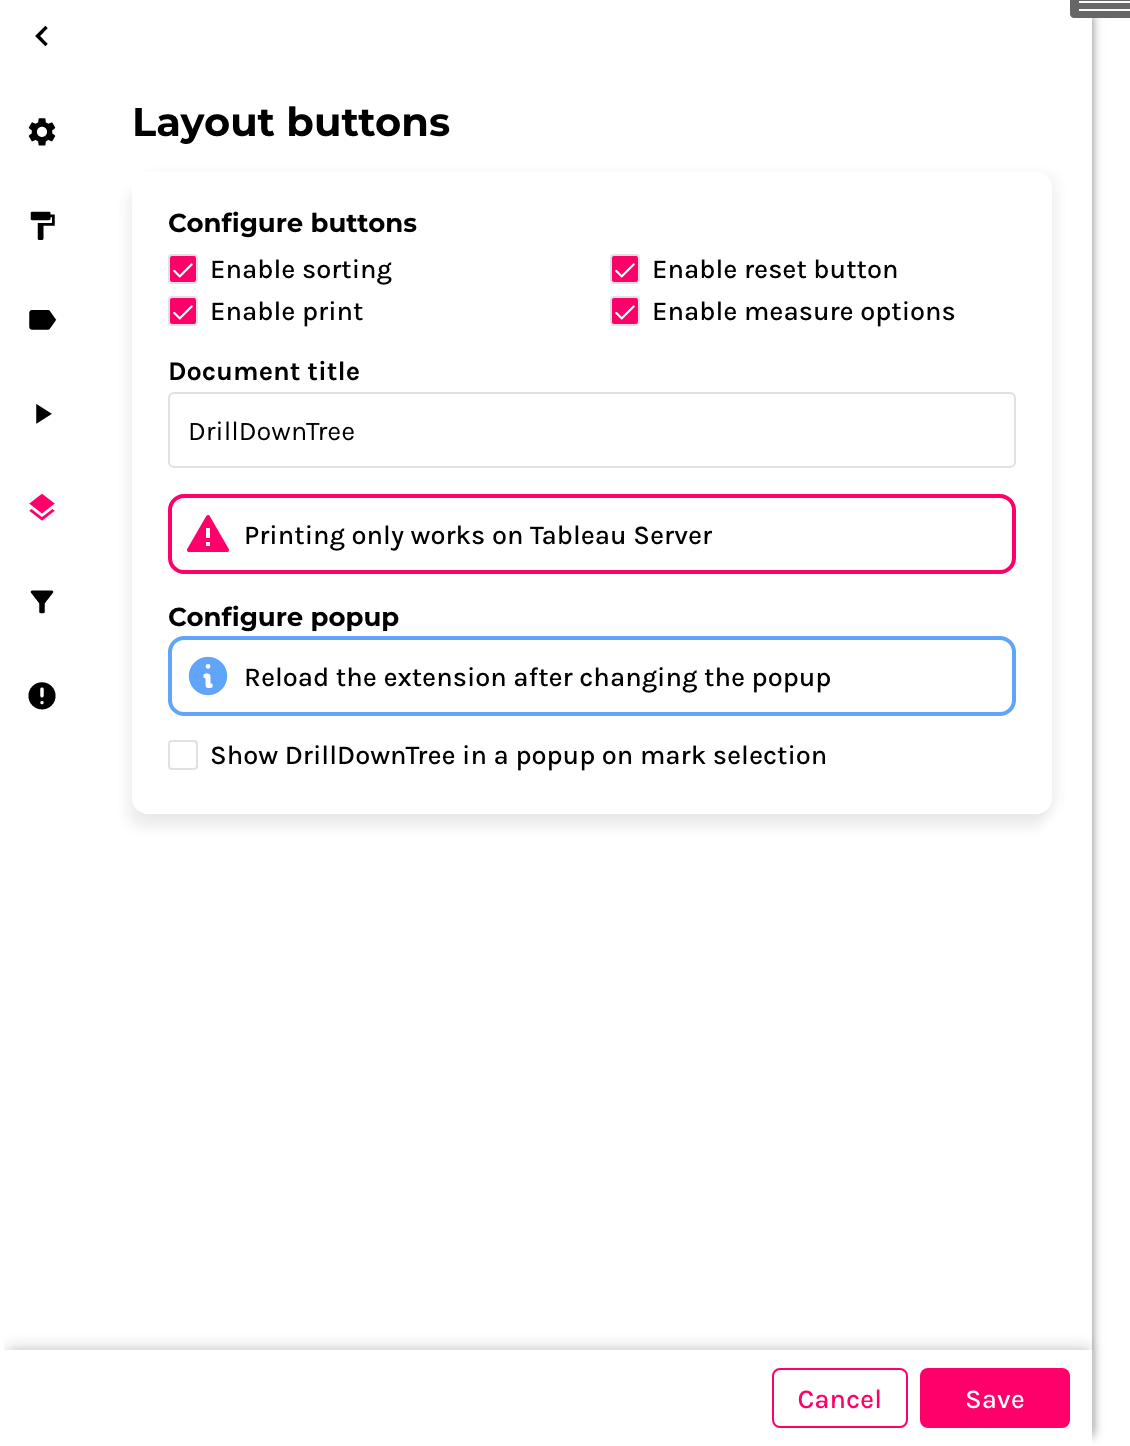
Task: Uncheck Enable print option
Action: click(x=183, y=312)
